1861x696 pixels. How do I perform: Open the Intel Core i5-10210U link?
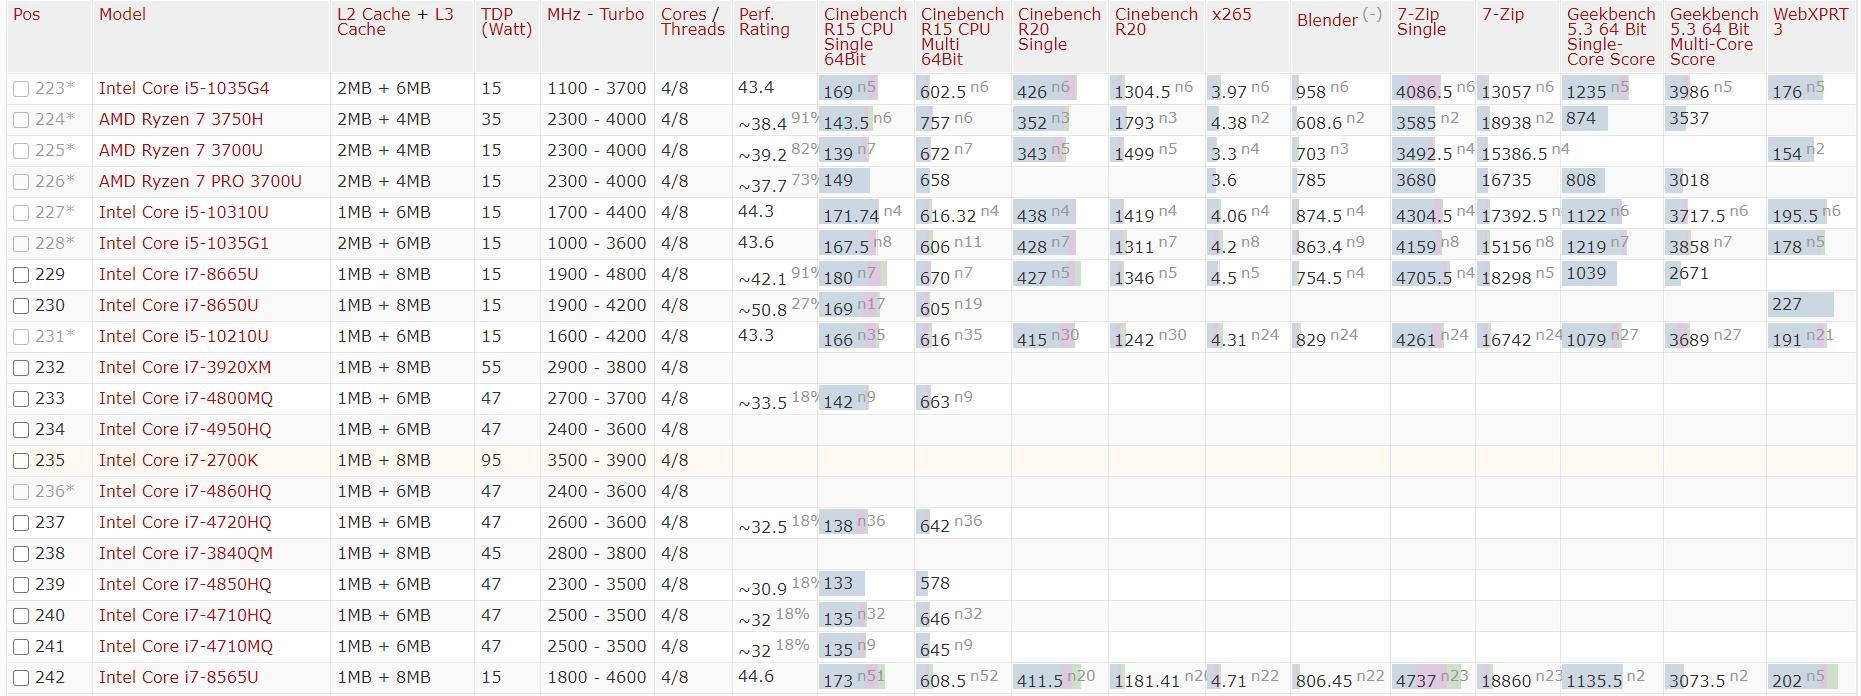184,336
